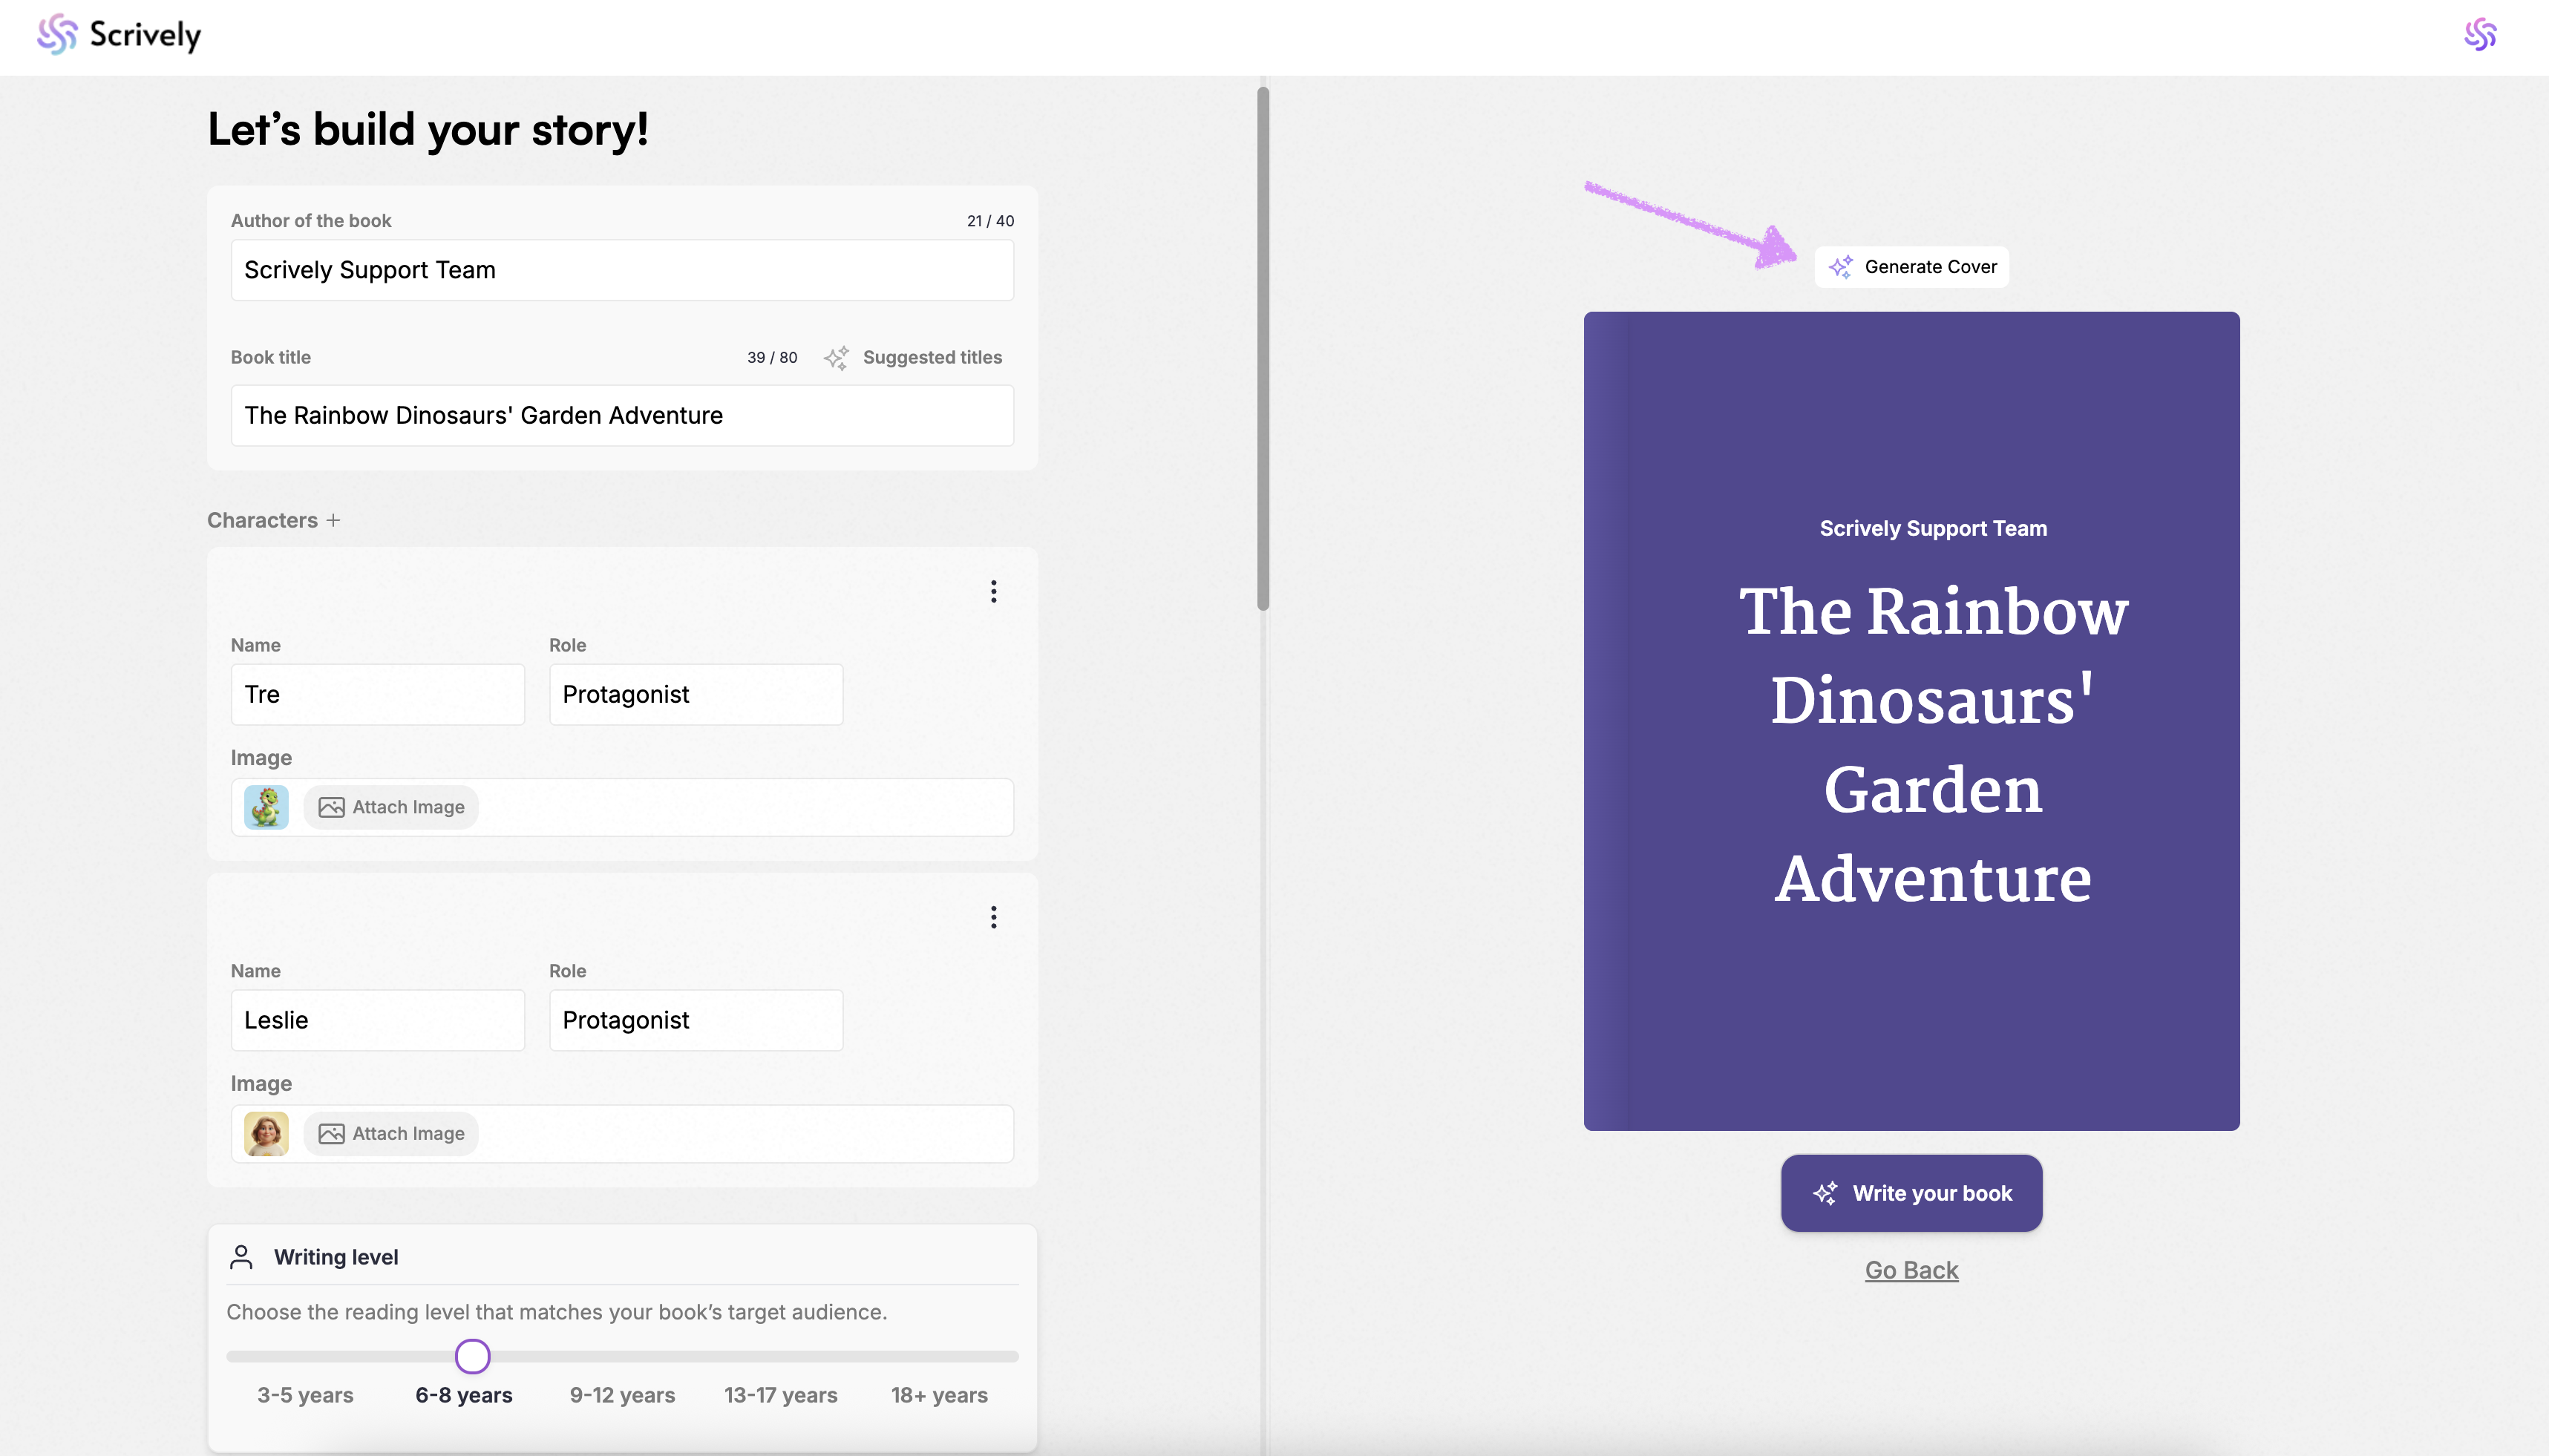Select 3-5 years writing level
This screenshot has height=1456, width=2549.
click(x=305, y=1395)
